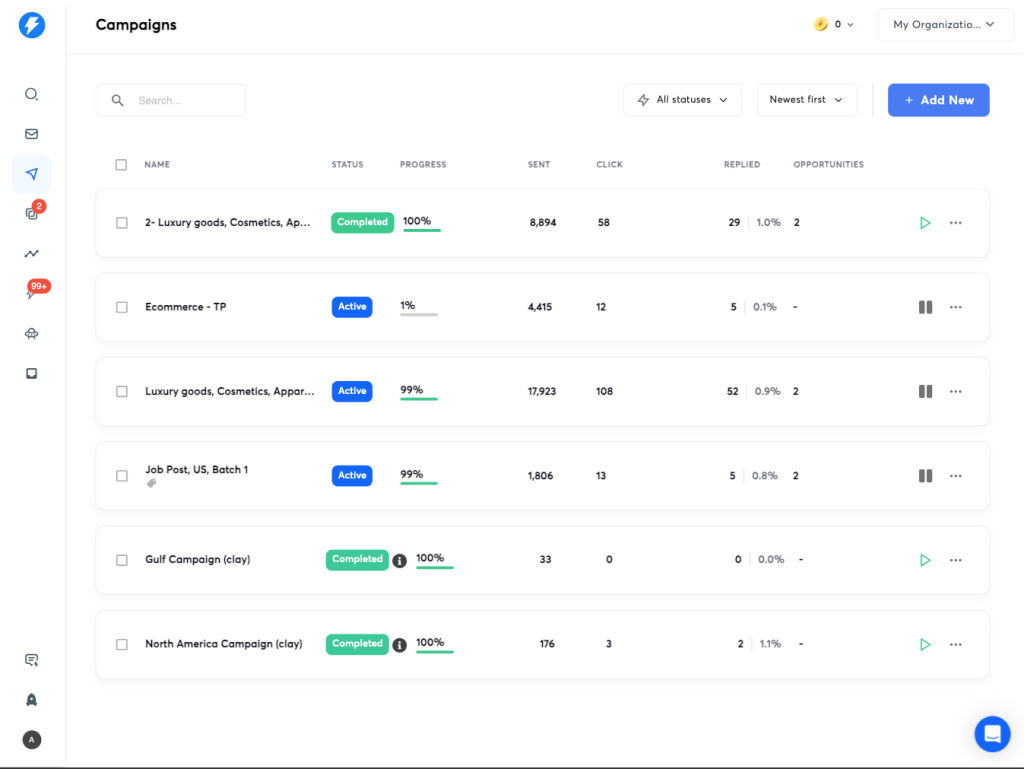
Task: Open the user avatar labeled A
Action: click(31, 740)
